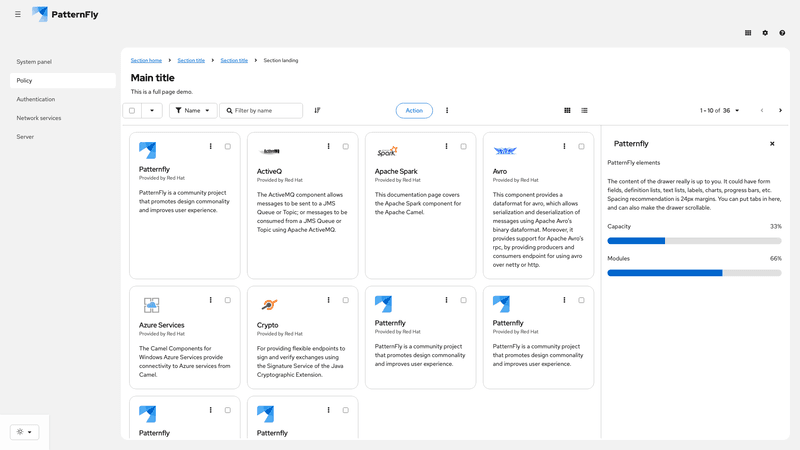Viewport: 800px width, 450px height.
Task: Click the Capacity progress bar
Action: click(694, 241)
